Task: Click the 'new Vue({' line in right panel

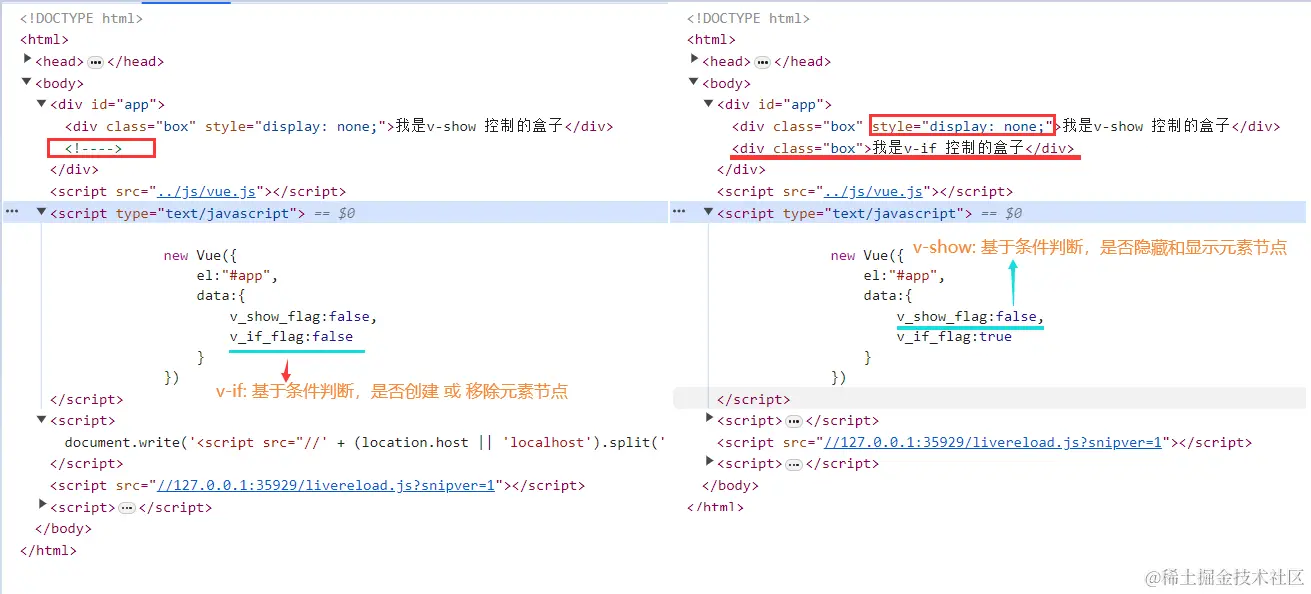Action: 868,255
